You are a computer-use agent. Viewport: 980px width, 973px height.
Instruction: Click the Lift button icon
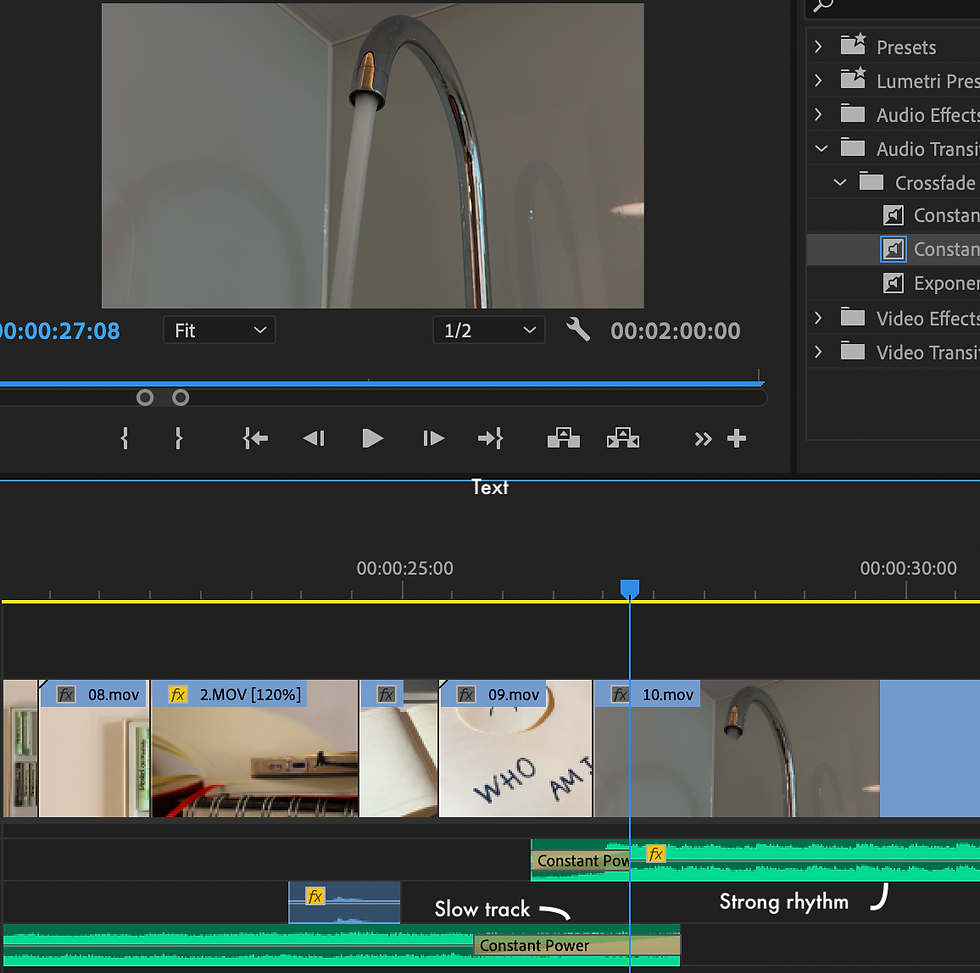tap(563, 438)
